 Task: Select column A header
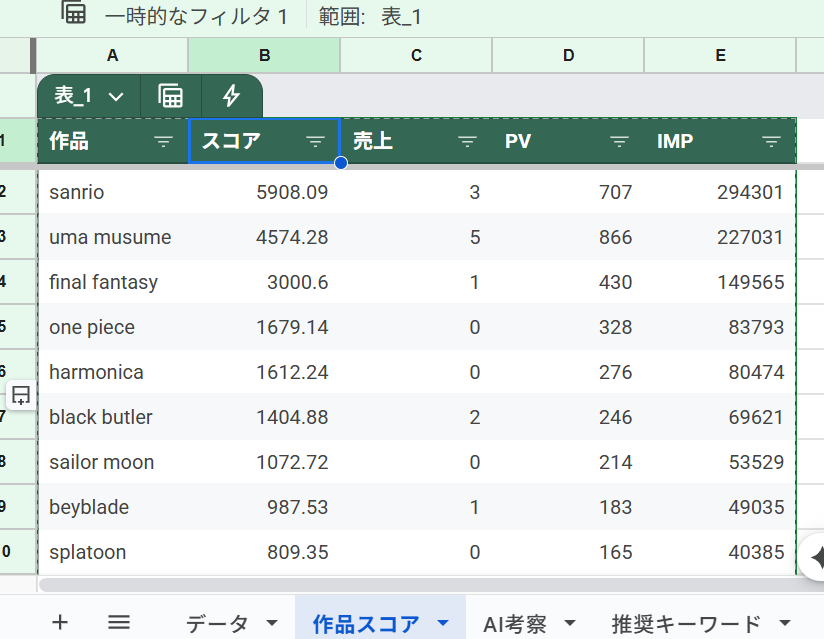click(112, 55)
